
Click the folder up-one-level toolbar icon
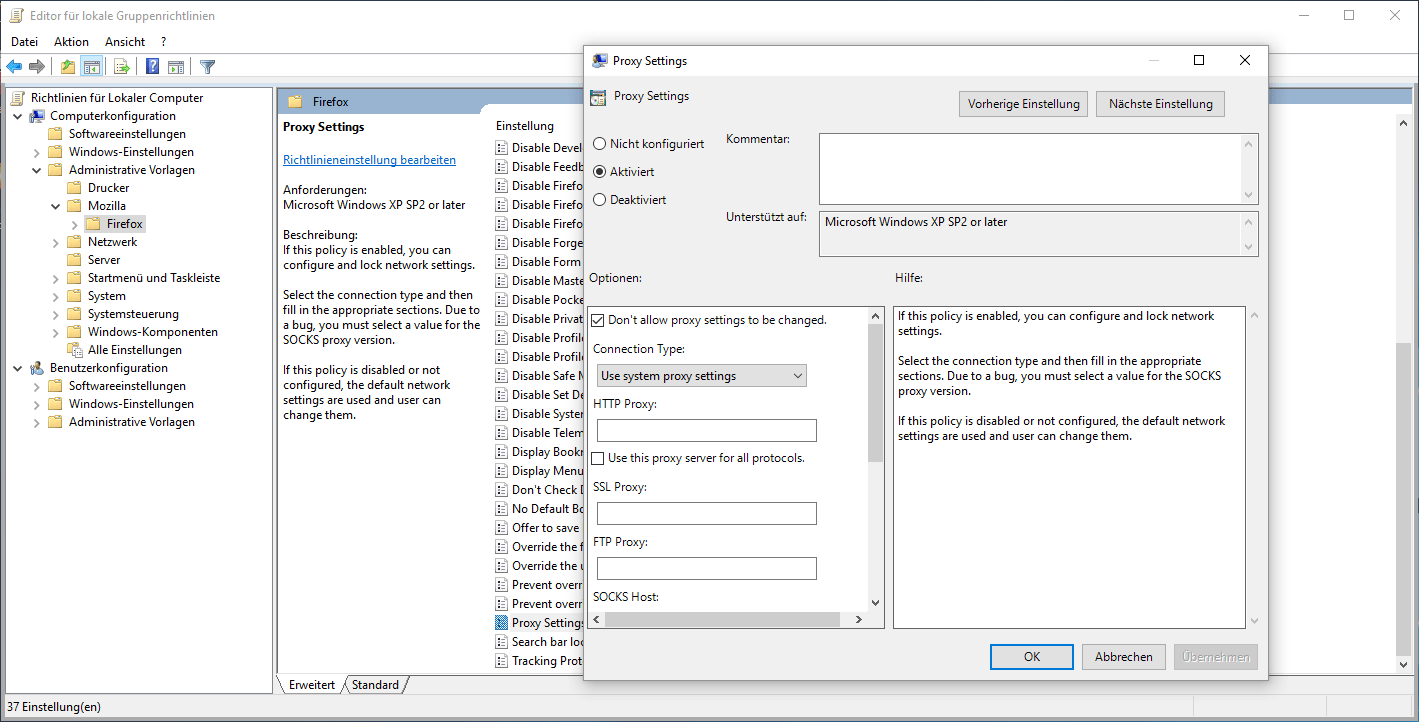tap(67, 67)
